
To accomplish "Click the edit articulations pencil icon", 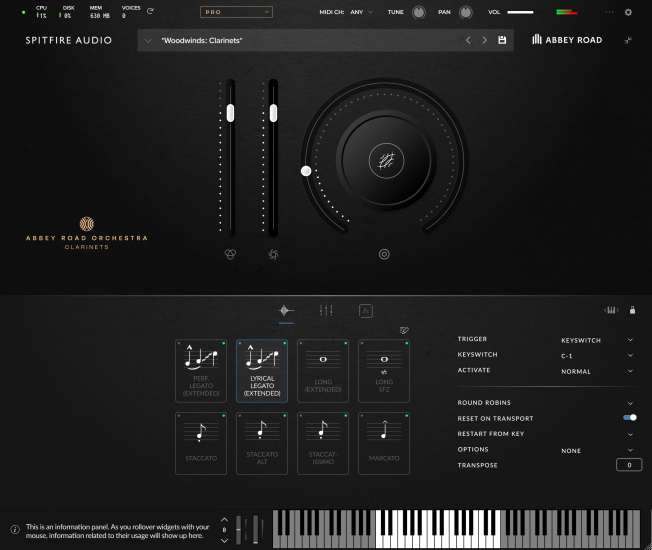I will click(x=404, y=330).
